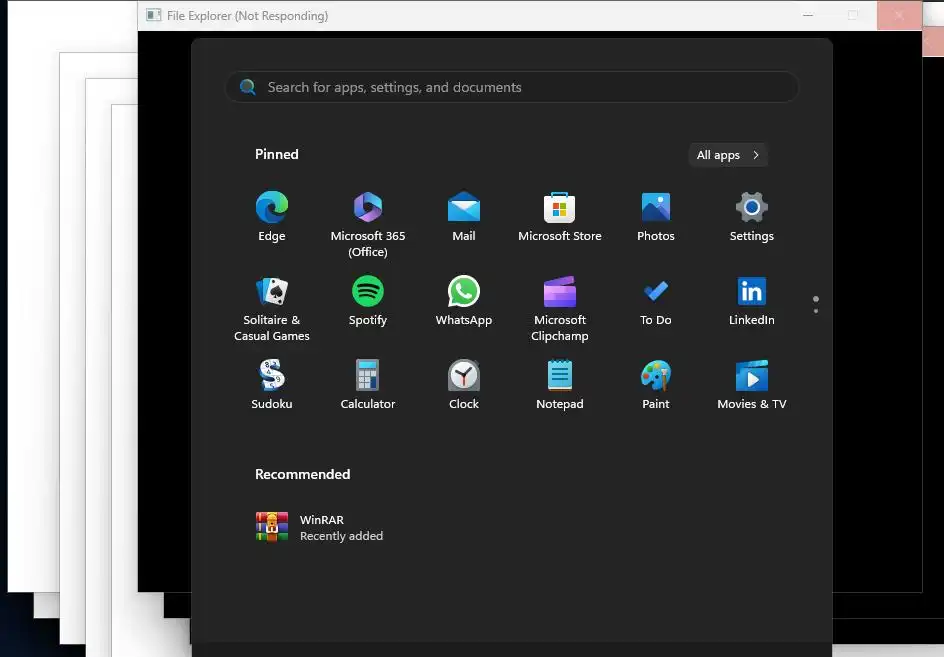Minimize the File Explorer window
This screenshot has width=944, height=657.
pyautogui.click(x=808, y=15)
